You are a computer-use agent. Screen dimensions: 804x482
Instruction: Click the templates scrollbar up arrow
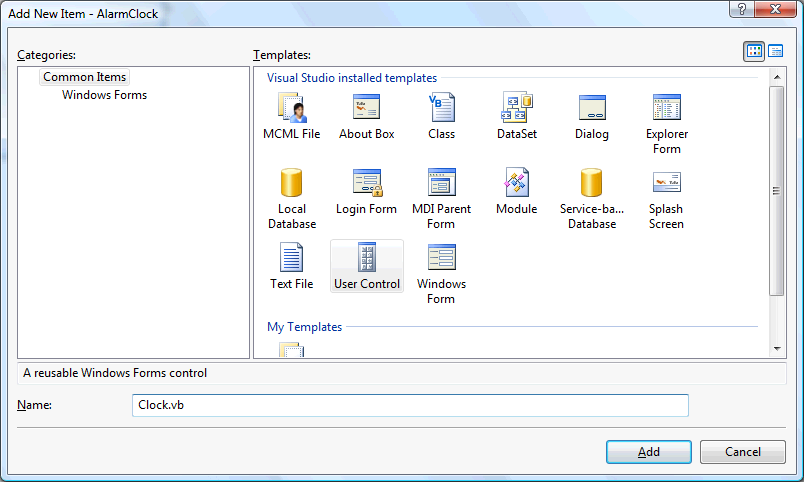(777, 77)
